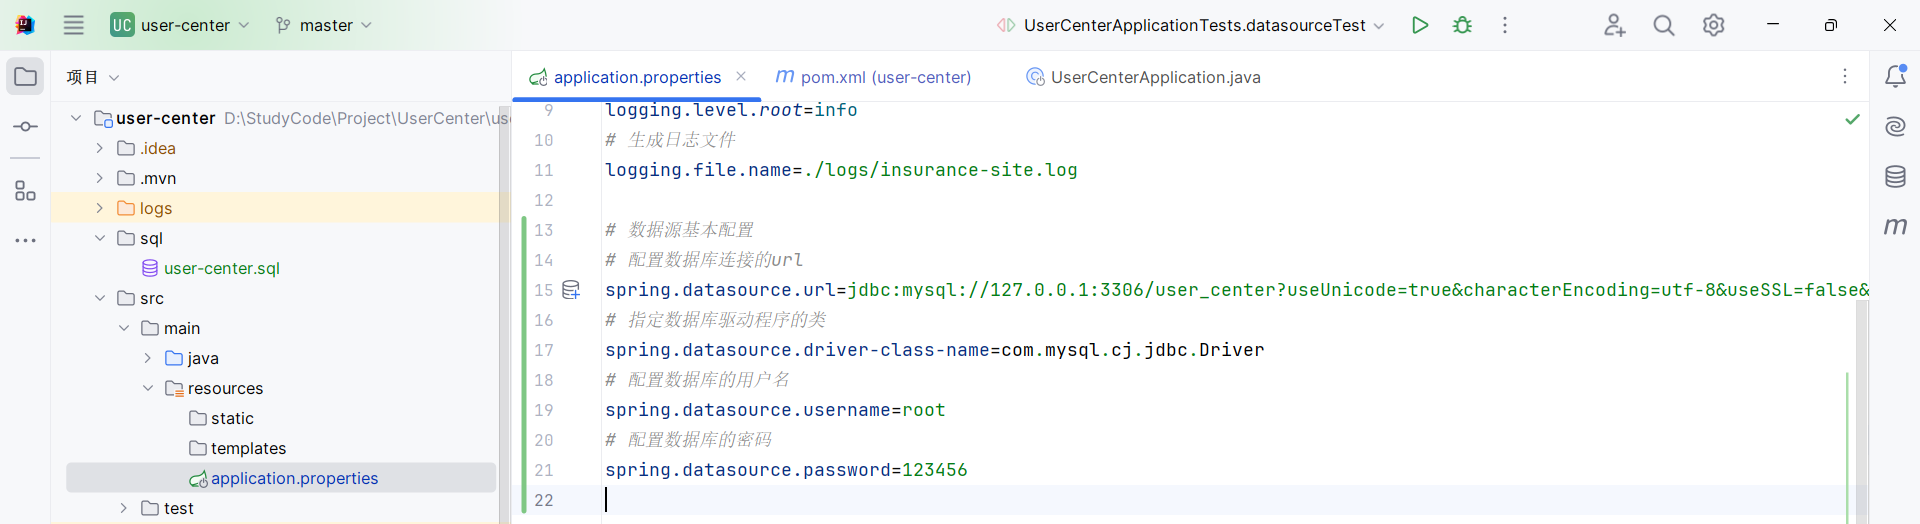Start debugging with the bug icon
Screen dimensions: 1920x524
click(1462, 25)
